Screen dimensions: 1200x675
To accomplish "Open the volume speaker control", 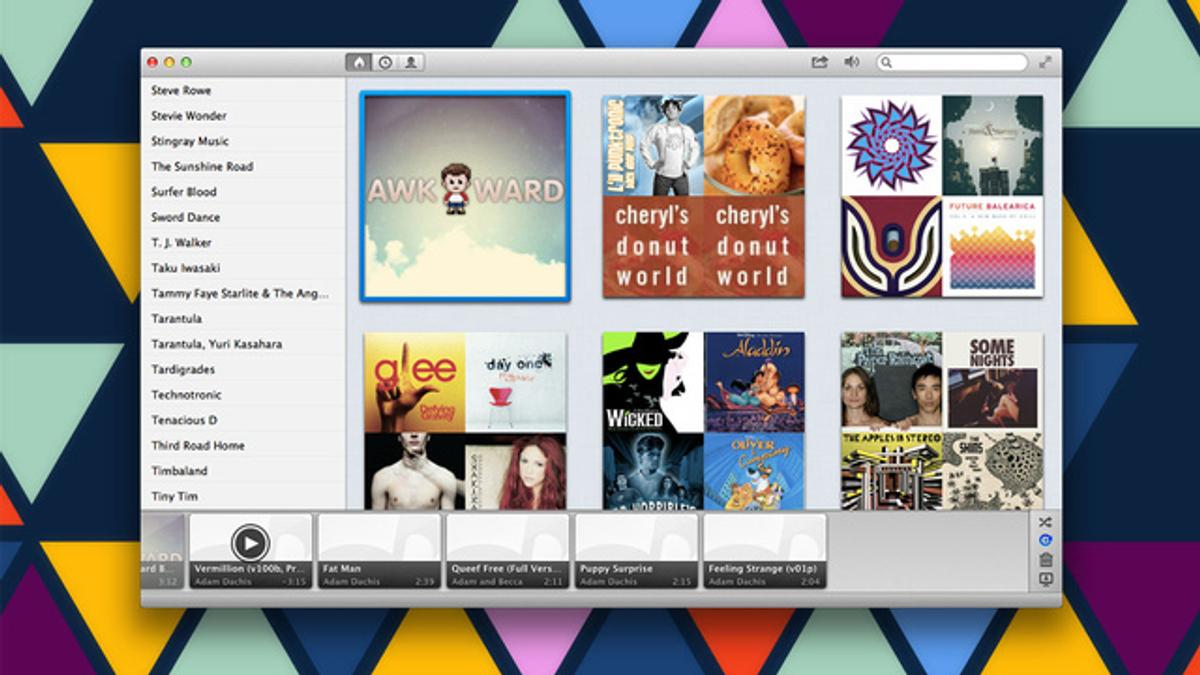I will coord(851,62).
